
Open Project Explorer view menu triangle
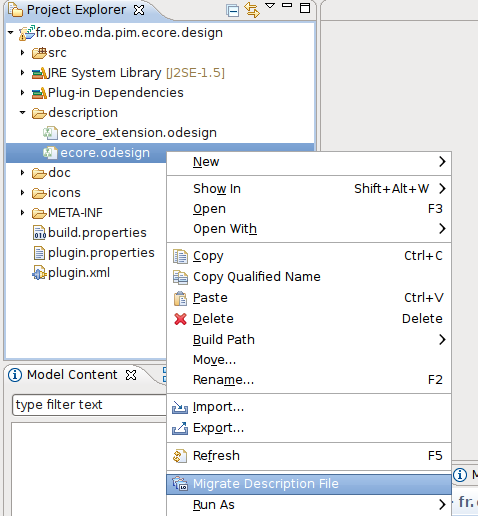click(x=270, y=6)
